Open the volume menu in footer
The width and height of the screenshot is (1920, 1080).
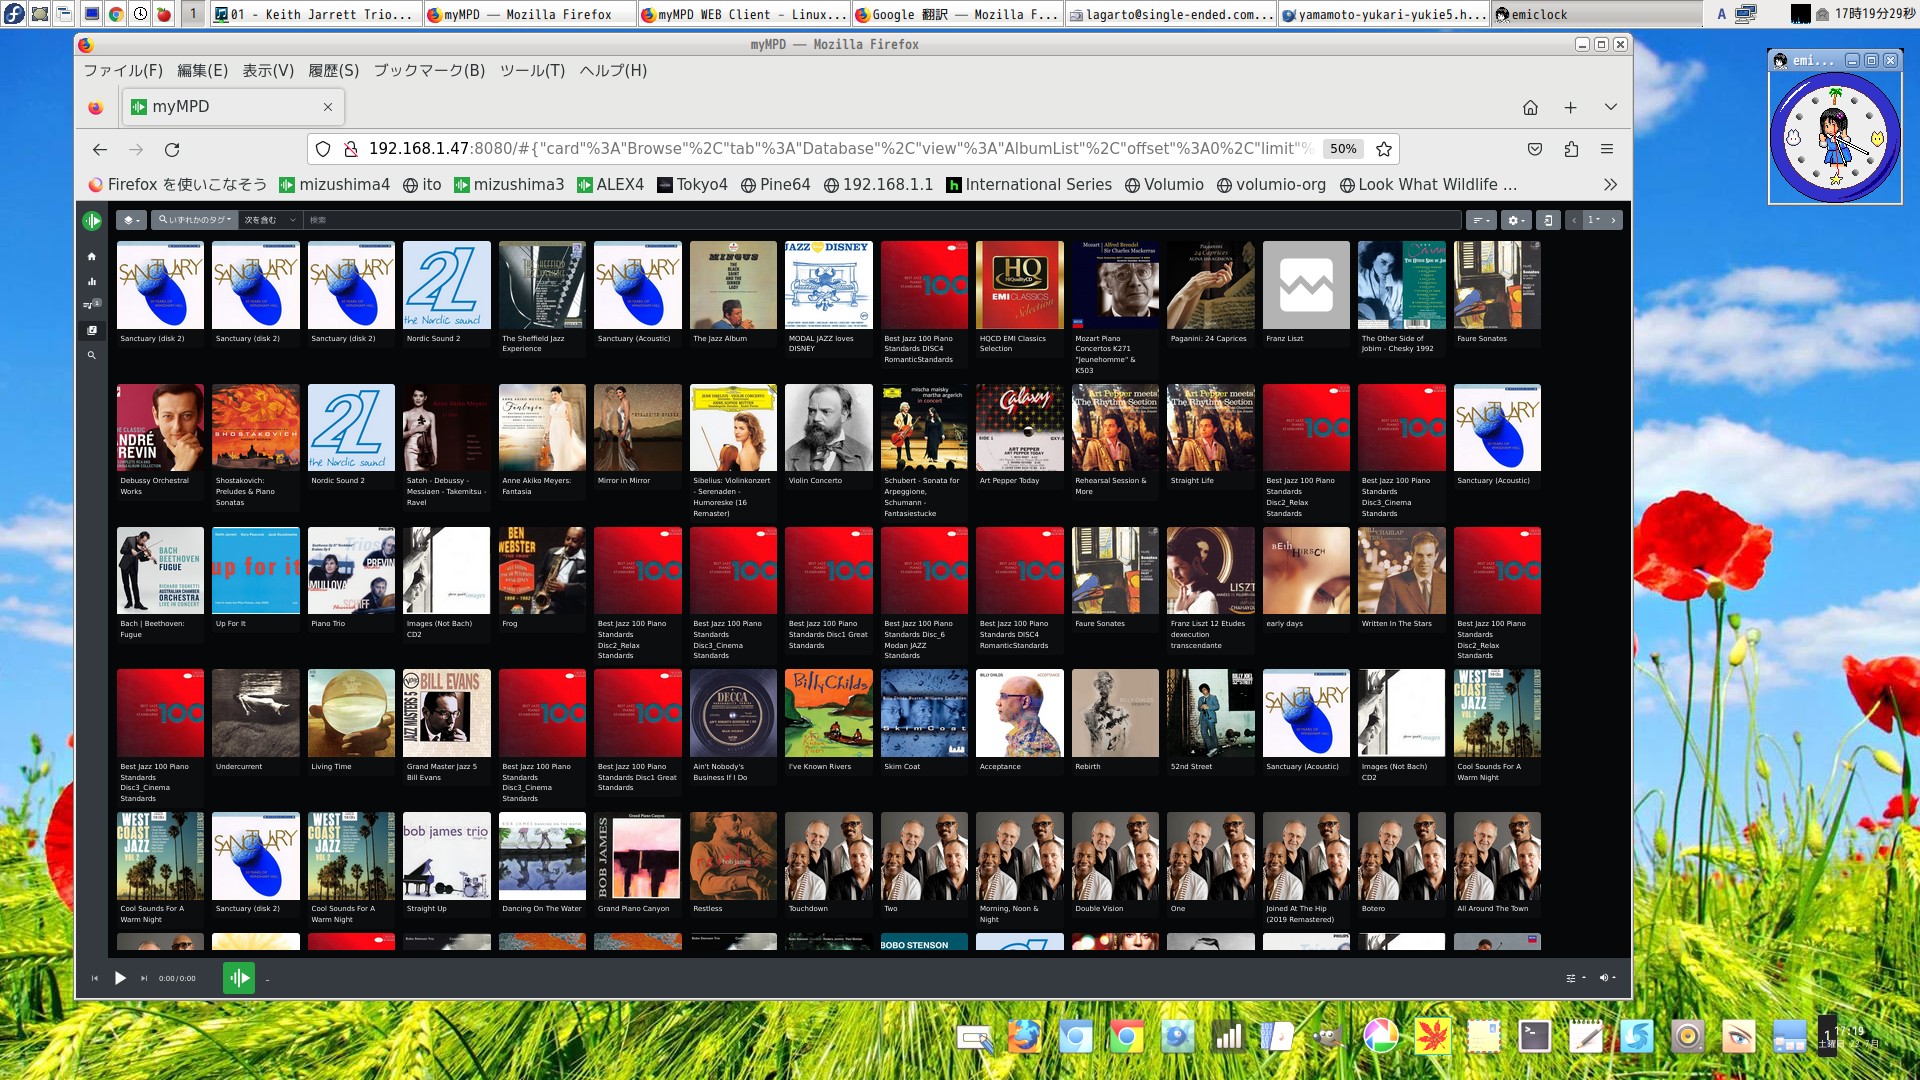click(1607, 978)
